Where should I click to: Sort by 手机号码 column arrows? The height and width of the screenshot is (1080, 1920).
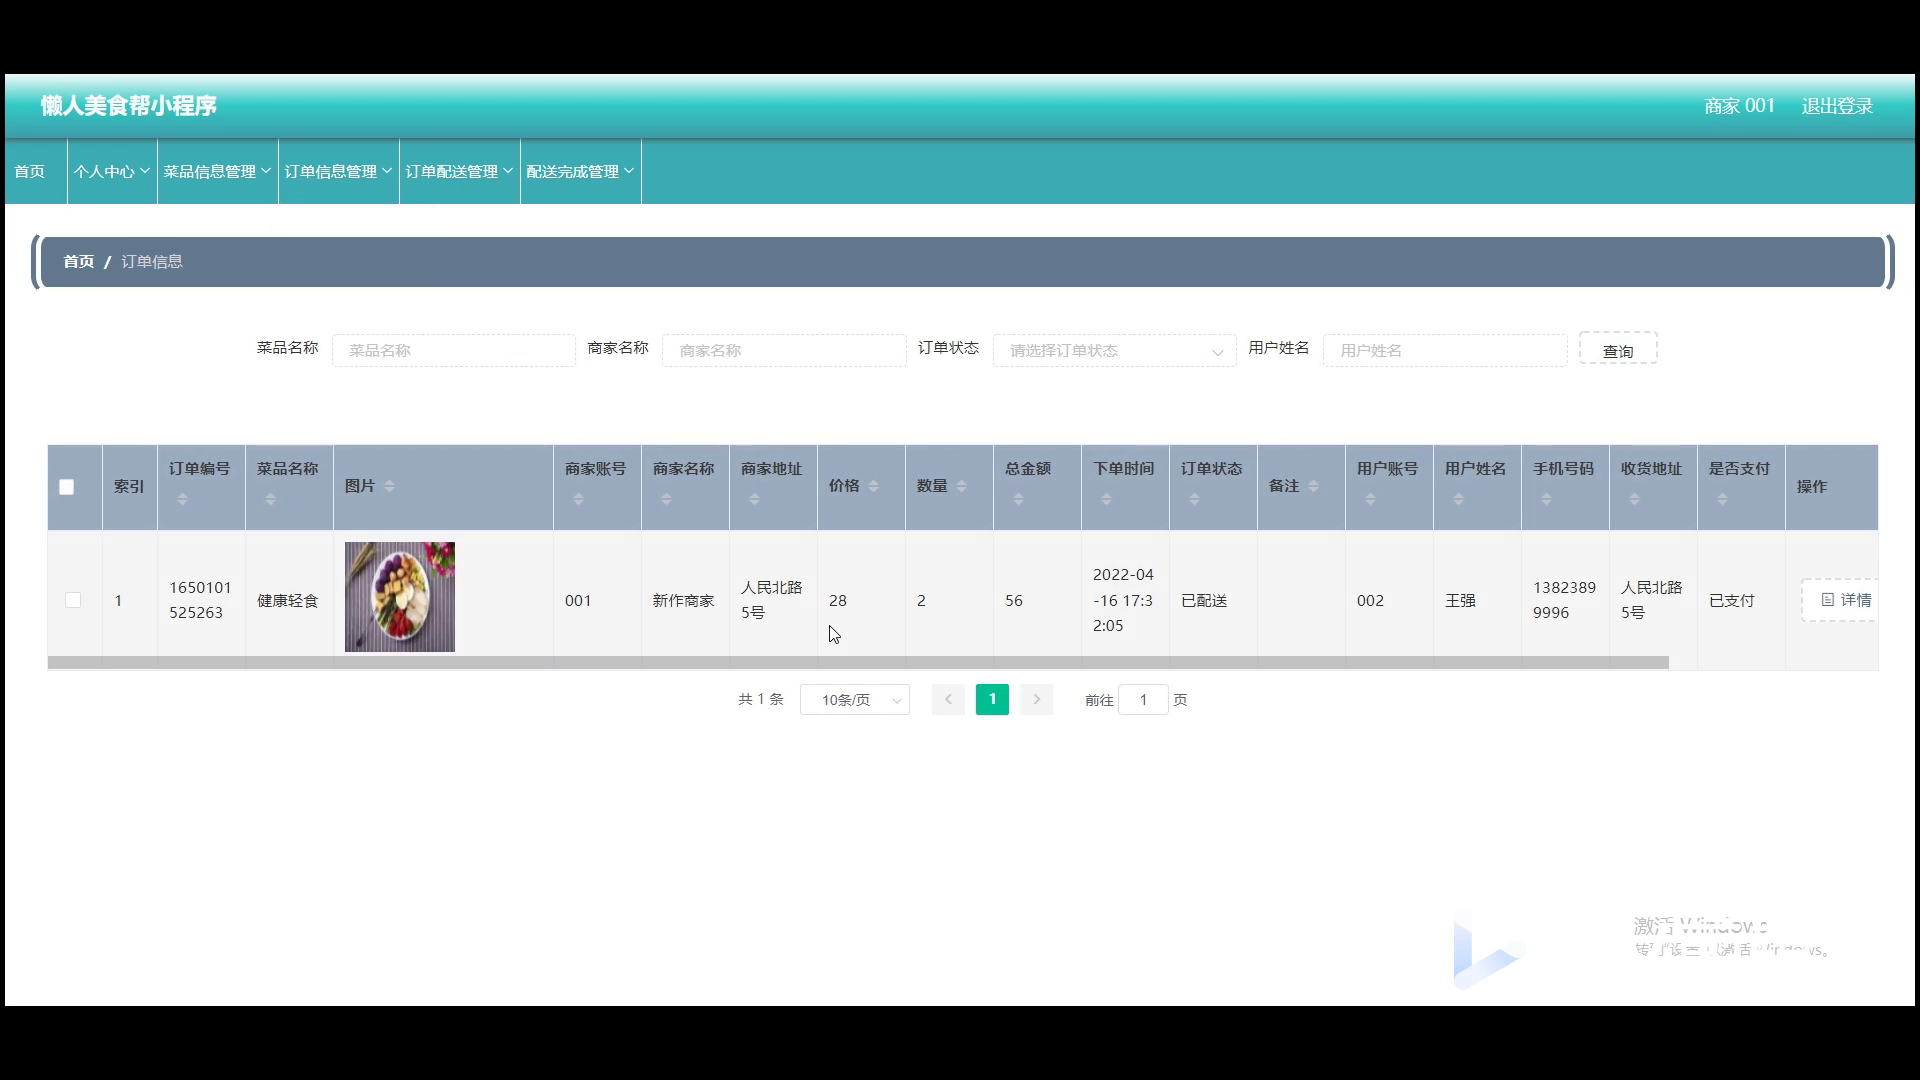pyautogui.click(x=1546, y=499)
